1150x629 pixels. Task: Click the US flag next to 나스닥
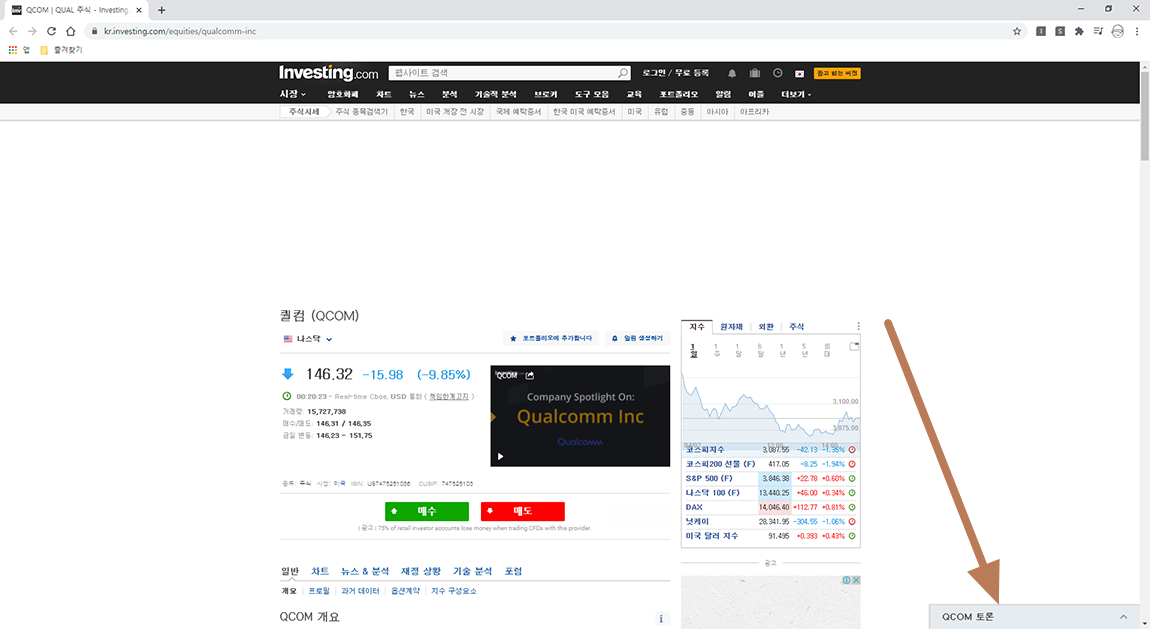(x=288, y=339)
